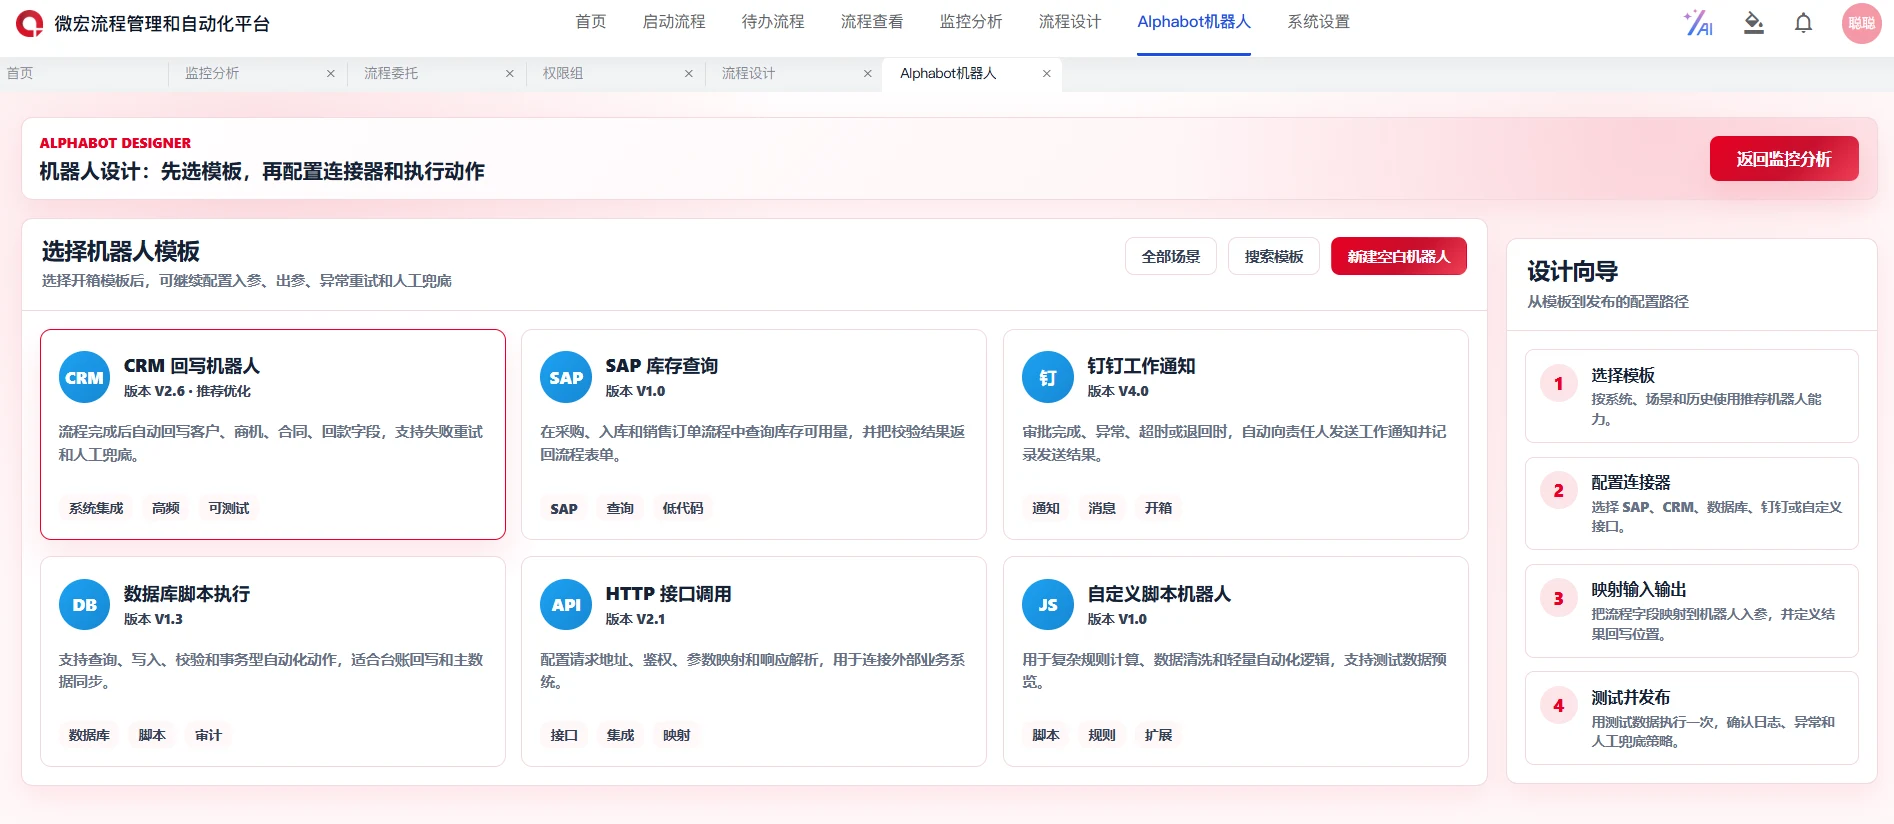The height and width of the screenshot is (824, 1894).
Task: Click step 4 number badge
Action: coord(1558,705)
